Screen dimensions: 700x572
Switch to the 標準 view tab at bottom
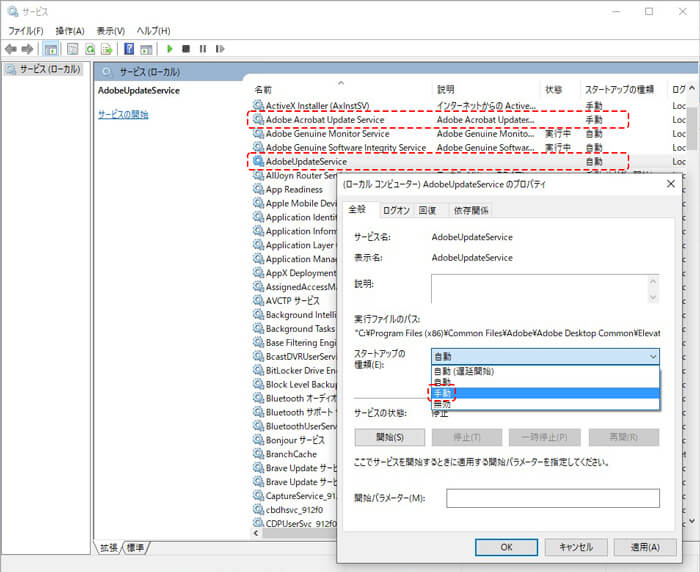136,547
